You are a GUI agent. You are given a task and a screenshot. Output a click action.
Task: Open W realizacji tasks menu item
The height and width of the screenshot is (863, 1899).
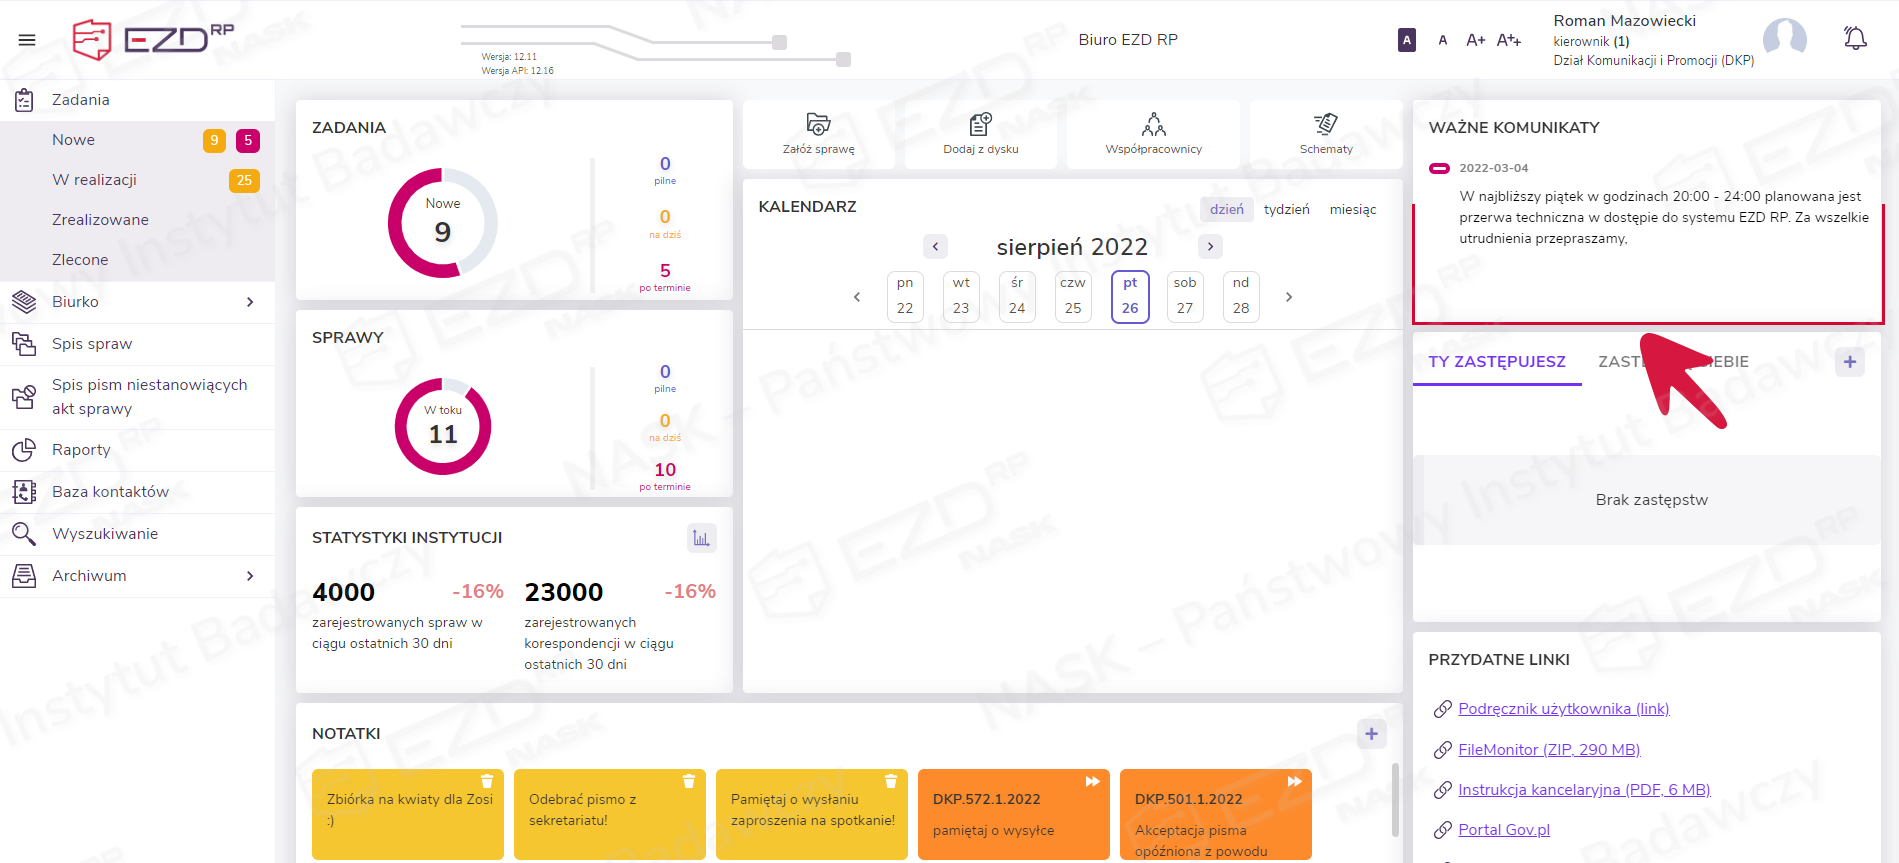[94, 180]
